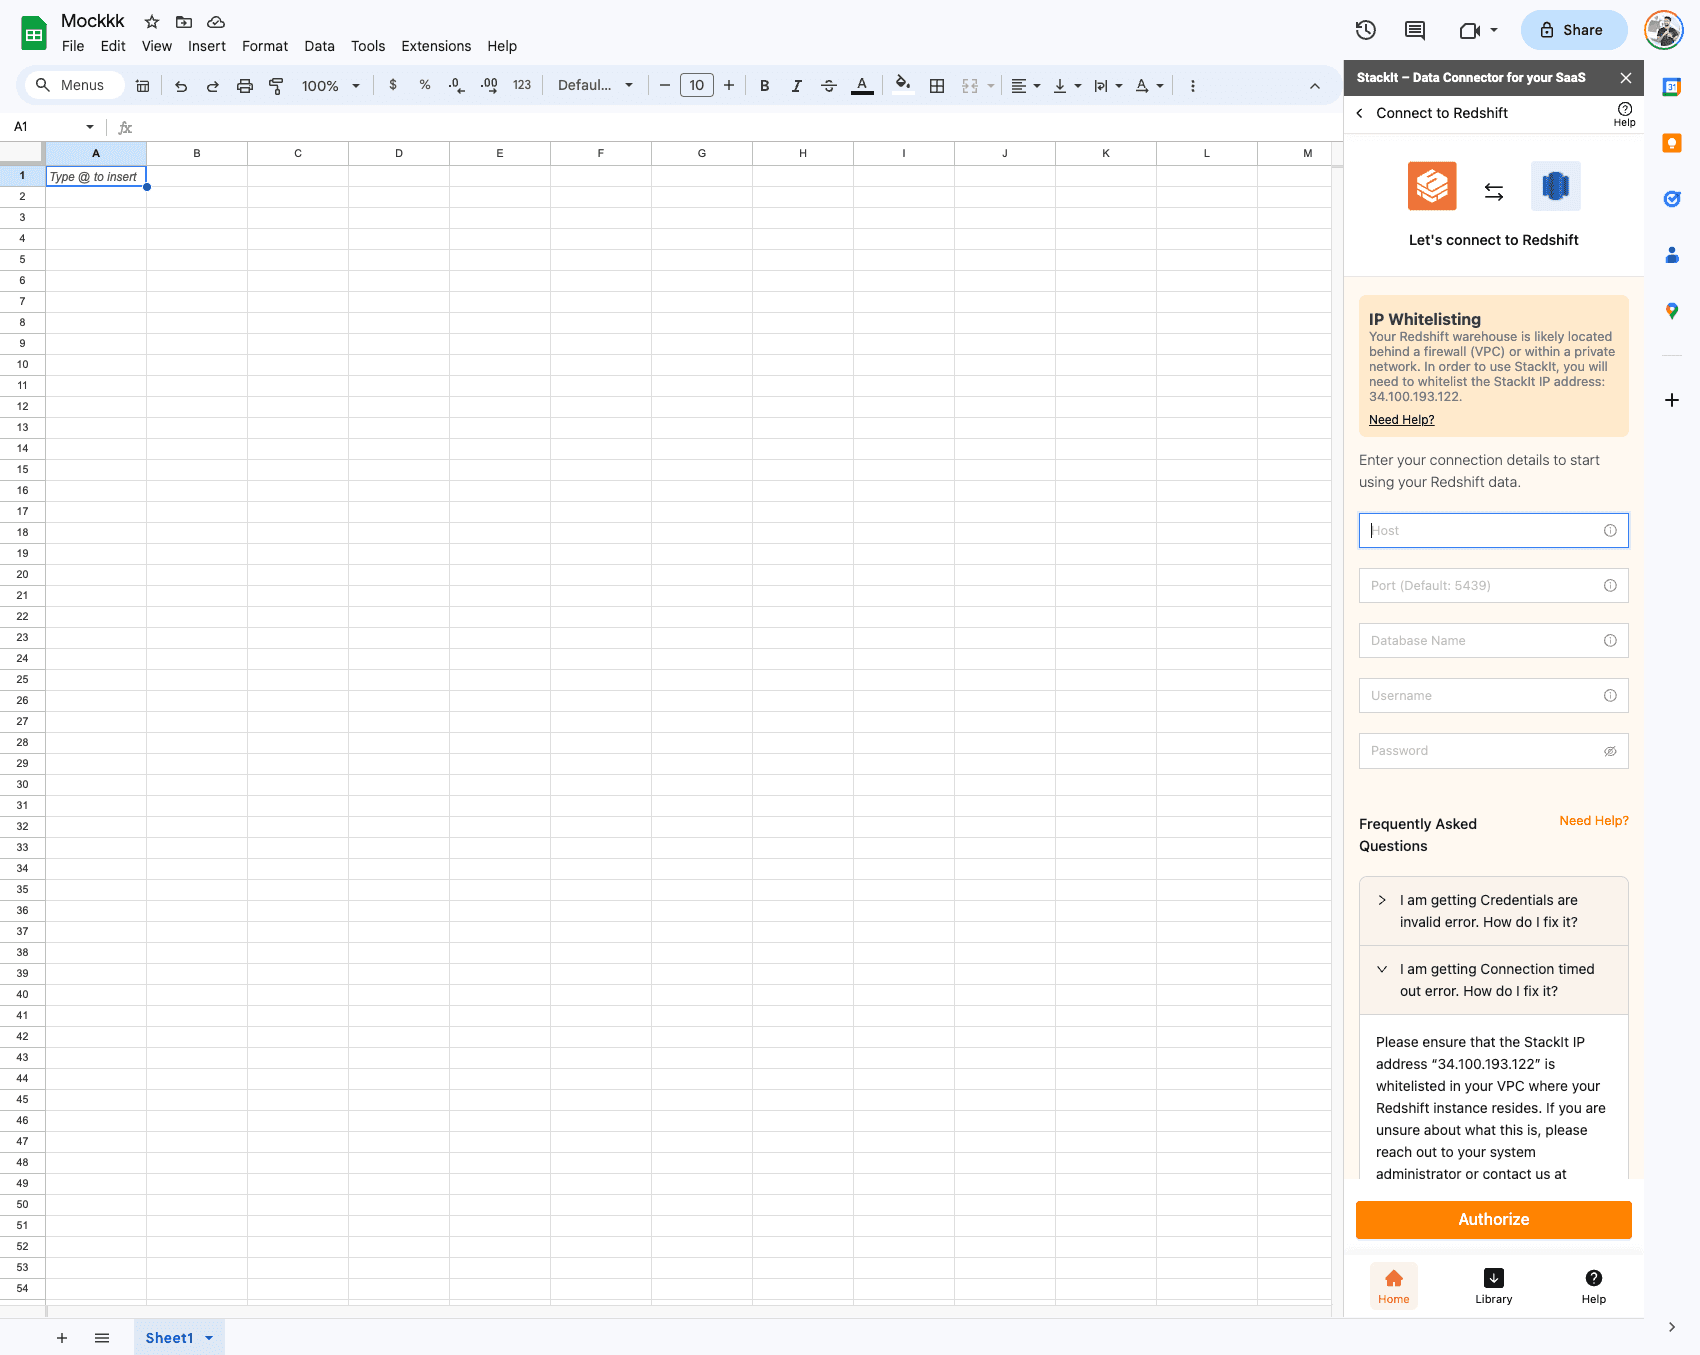Format as currency with dollar icon
Screen dimensions: 1700x1355
point(393,85)
